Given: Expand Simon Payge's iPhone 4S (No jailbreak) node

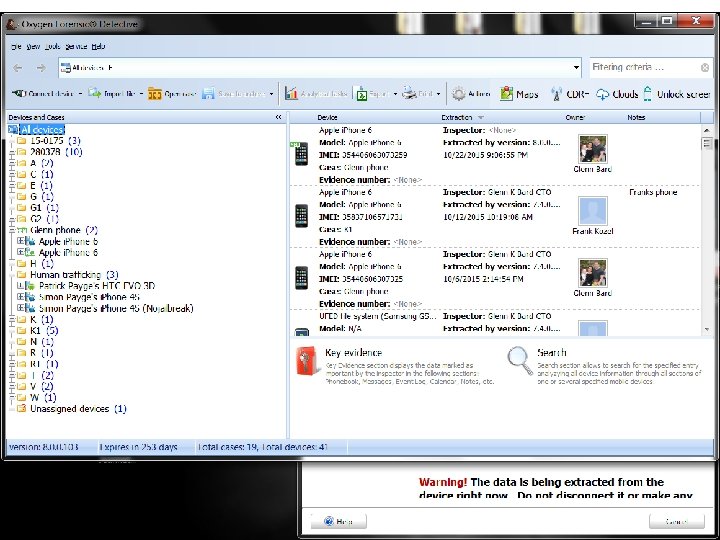Looking at the screenshot, I should point(20,308).
